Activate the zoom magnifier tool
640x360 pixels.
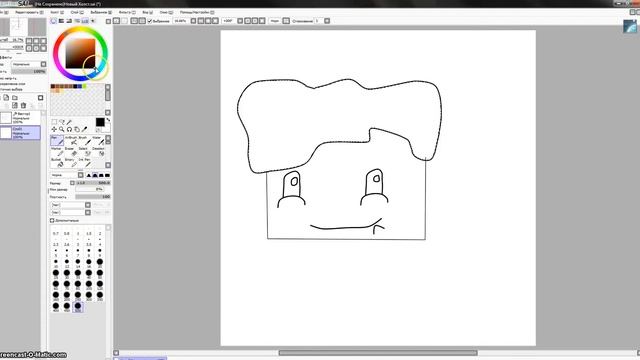point(62,129)
